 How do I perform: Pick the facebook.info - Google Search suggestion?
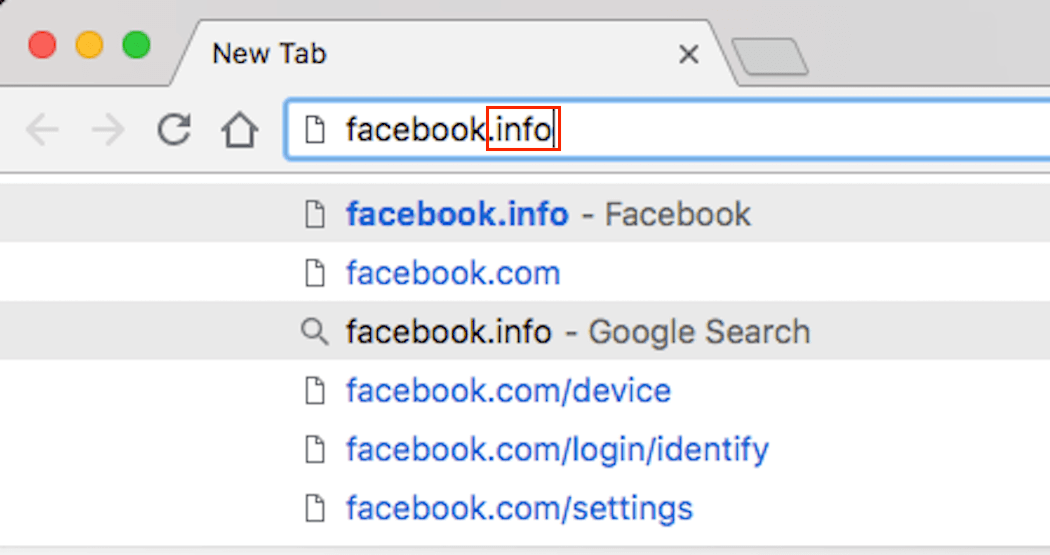pyautogui.click(x=577, y=332)
